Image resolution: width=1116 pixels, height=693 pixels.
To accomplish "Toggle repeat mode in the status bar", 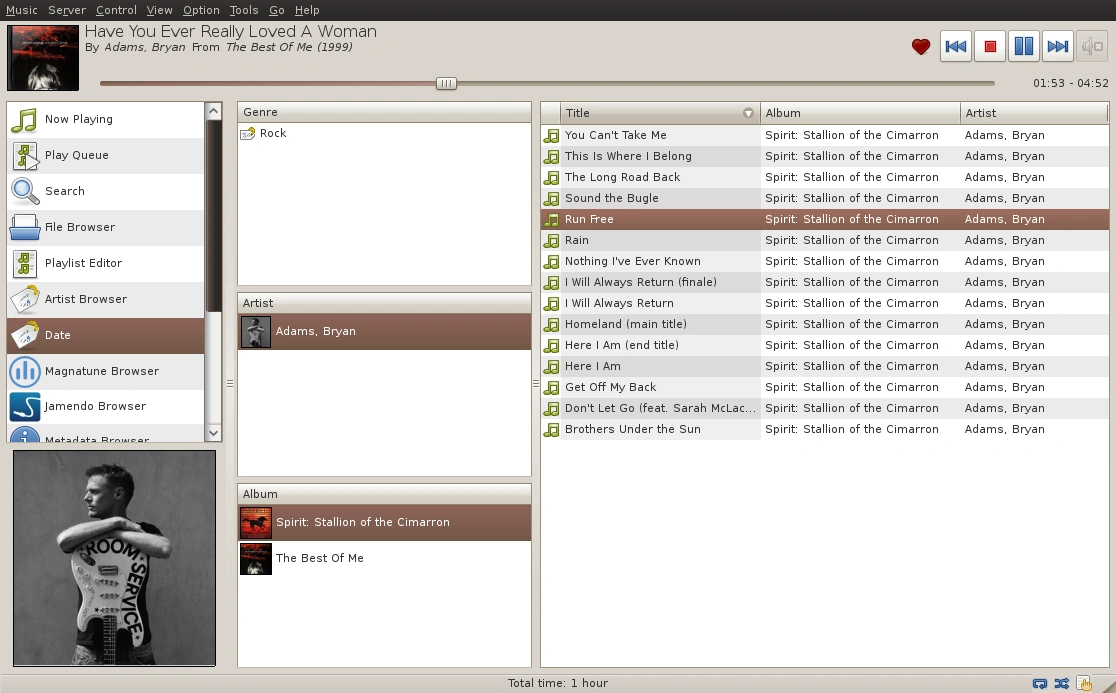I will tap(1040, 684).
